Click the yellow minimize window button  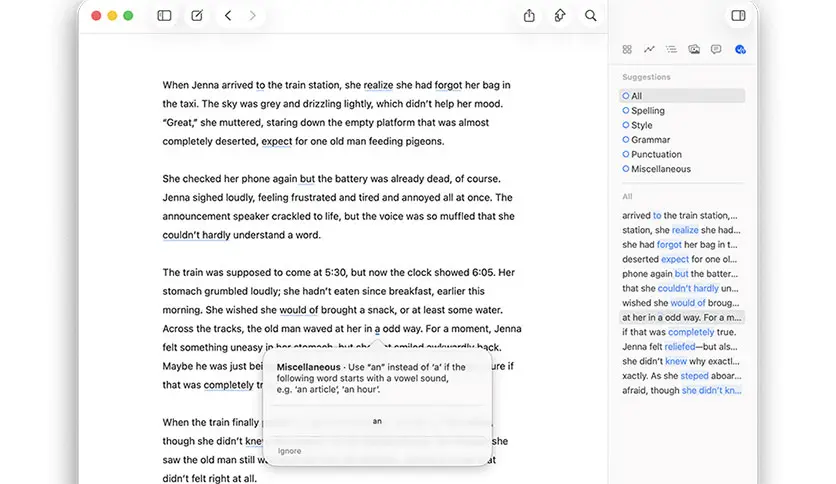pyautogui.click(x=112, y=15)
